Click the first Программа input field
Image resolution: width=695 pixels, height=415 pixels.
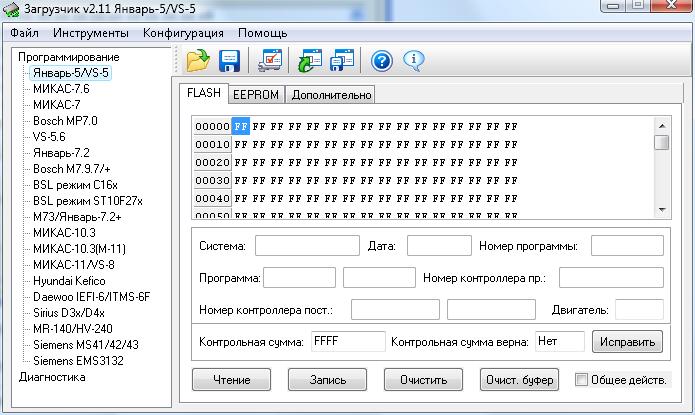pyautogui.click(x=299, y=278)
